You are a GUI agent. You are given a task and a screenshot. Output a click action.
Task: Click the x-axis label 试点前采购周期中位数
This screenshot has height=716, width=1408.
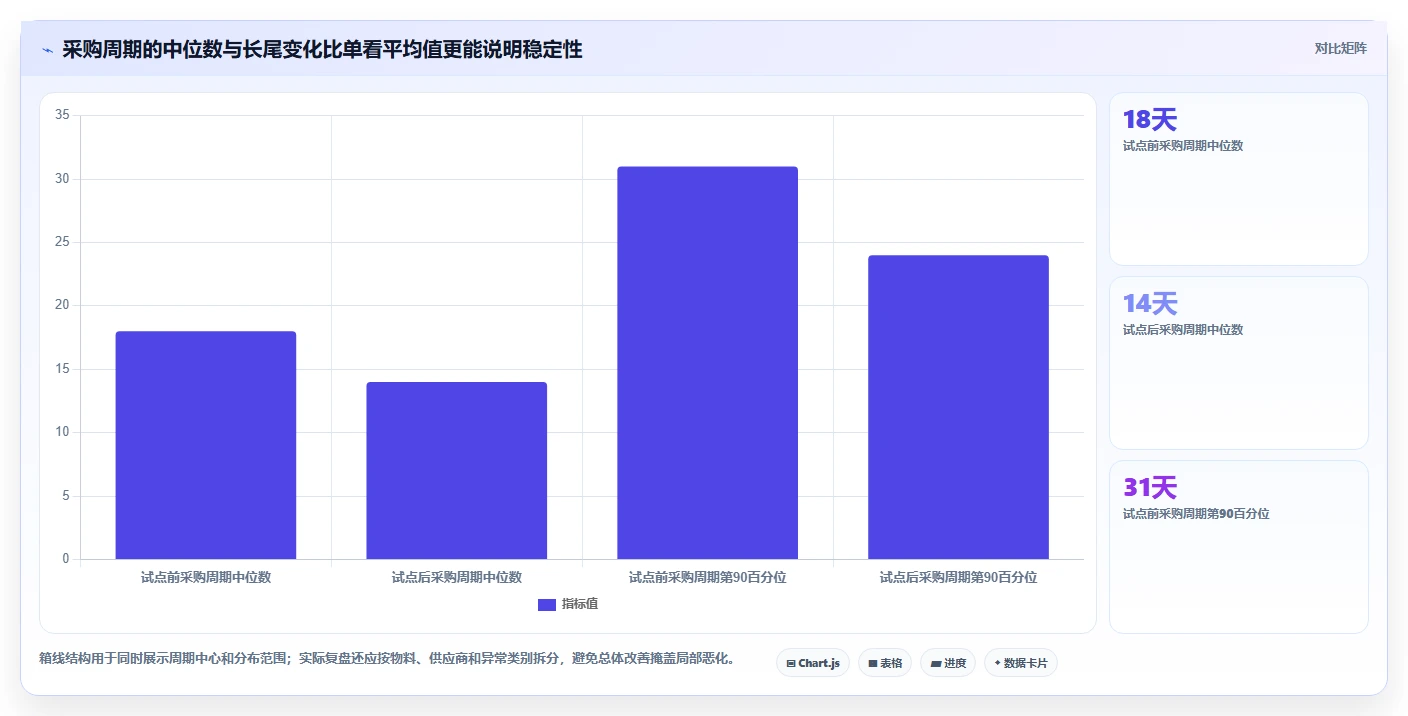206,577
